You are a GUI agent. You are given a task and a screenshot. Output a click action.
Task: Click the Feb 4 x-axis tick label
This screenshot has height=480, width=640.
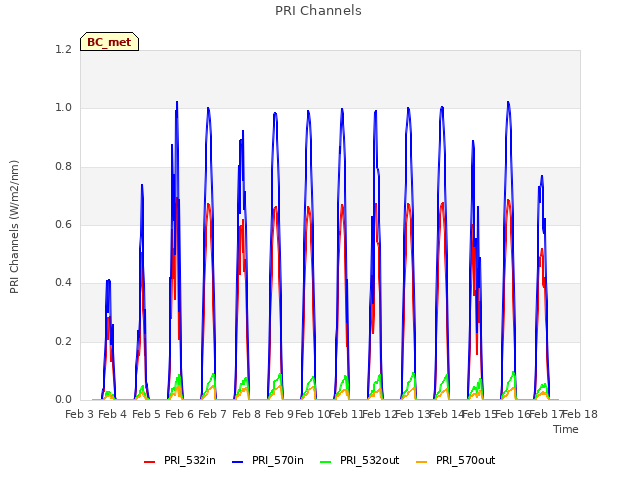pyautogui.click(x=113, y=414)
